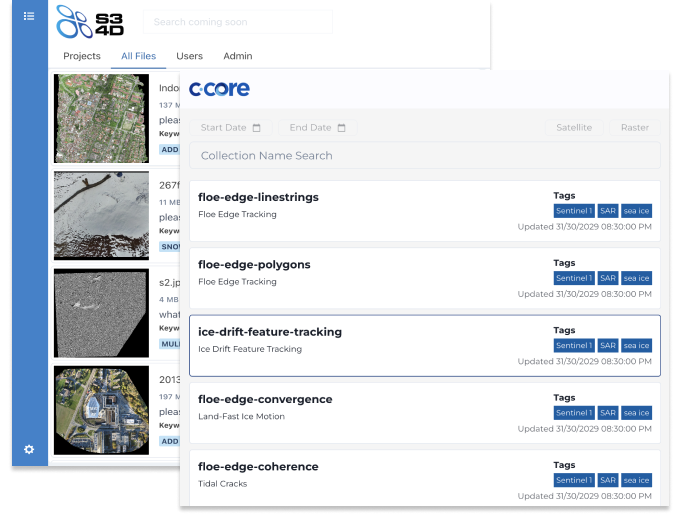Open the aerial town map thumbnail
Viewport: 680px width, 521px height.
coord(101,117)
